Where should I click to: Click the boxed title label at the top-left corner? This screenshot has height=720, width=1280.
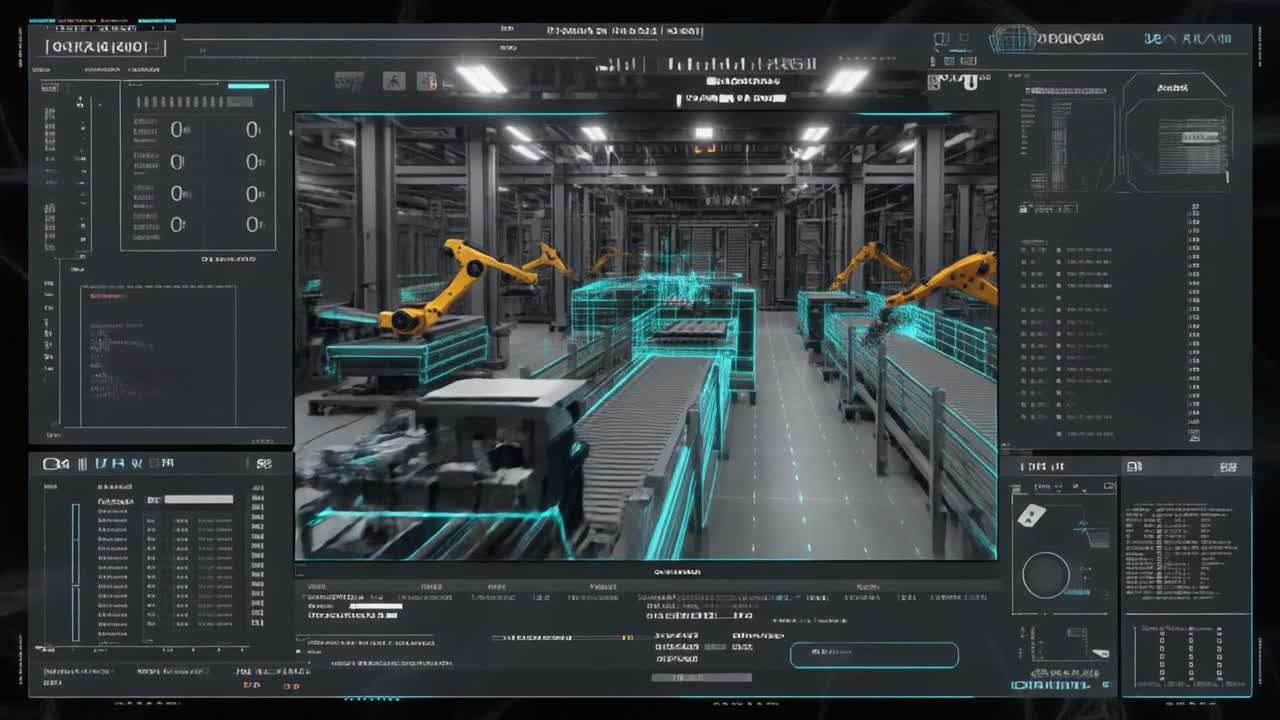[105, 46]
